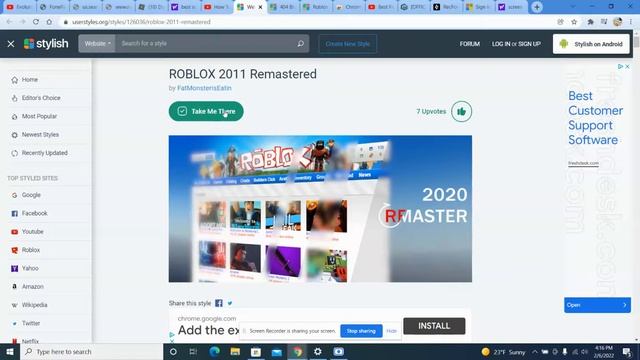Hide the screen sharing notification
This screenshot has height=360, width=640.
[x=391, y=331]
